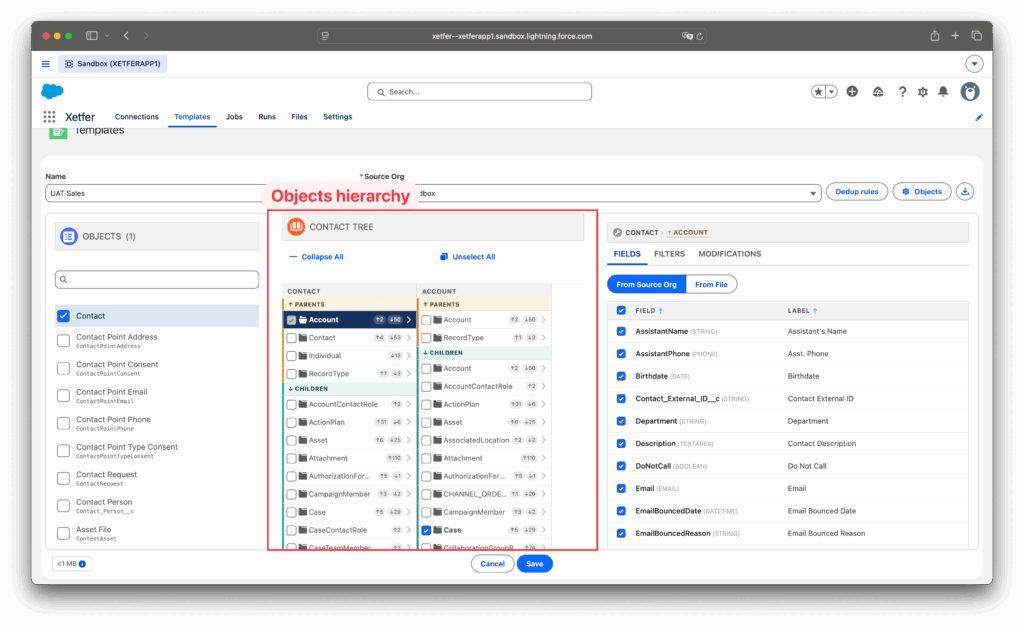Select the From Source Org option
1024x626 pixels.
(x=647, y=285)
